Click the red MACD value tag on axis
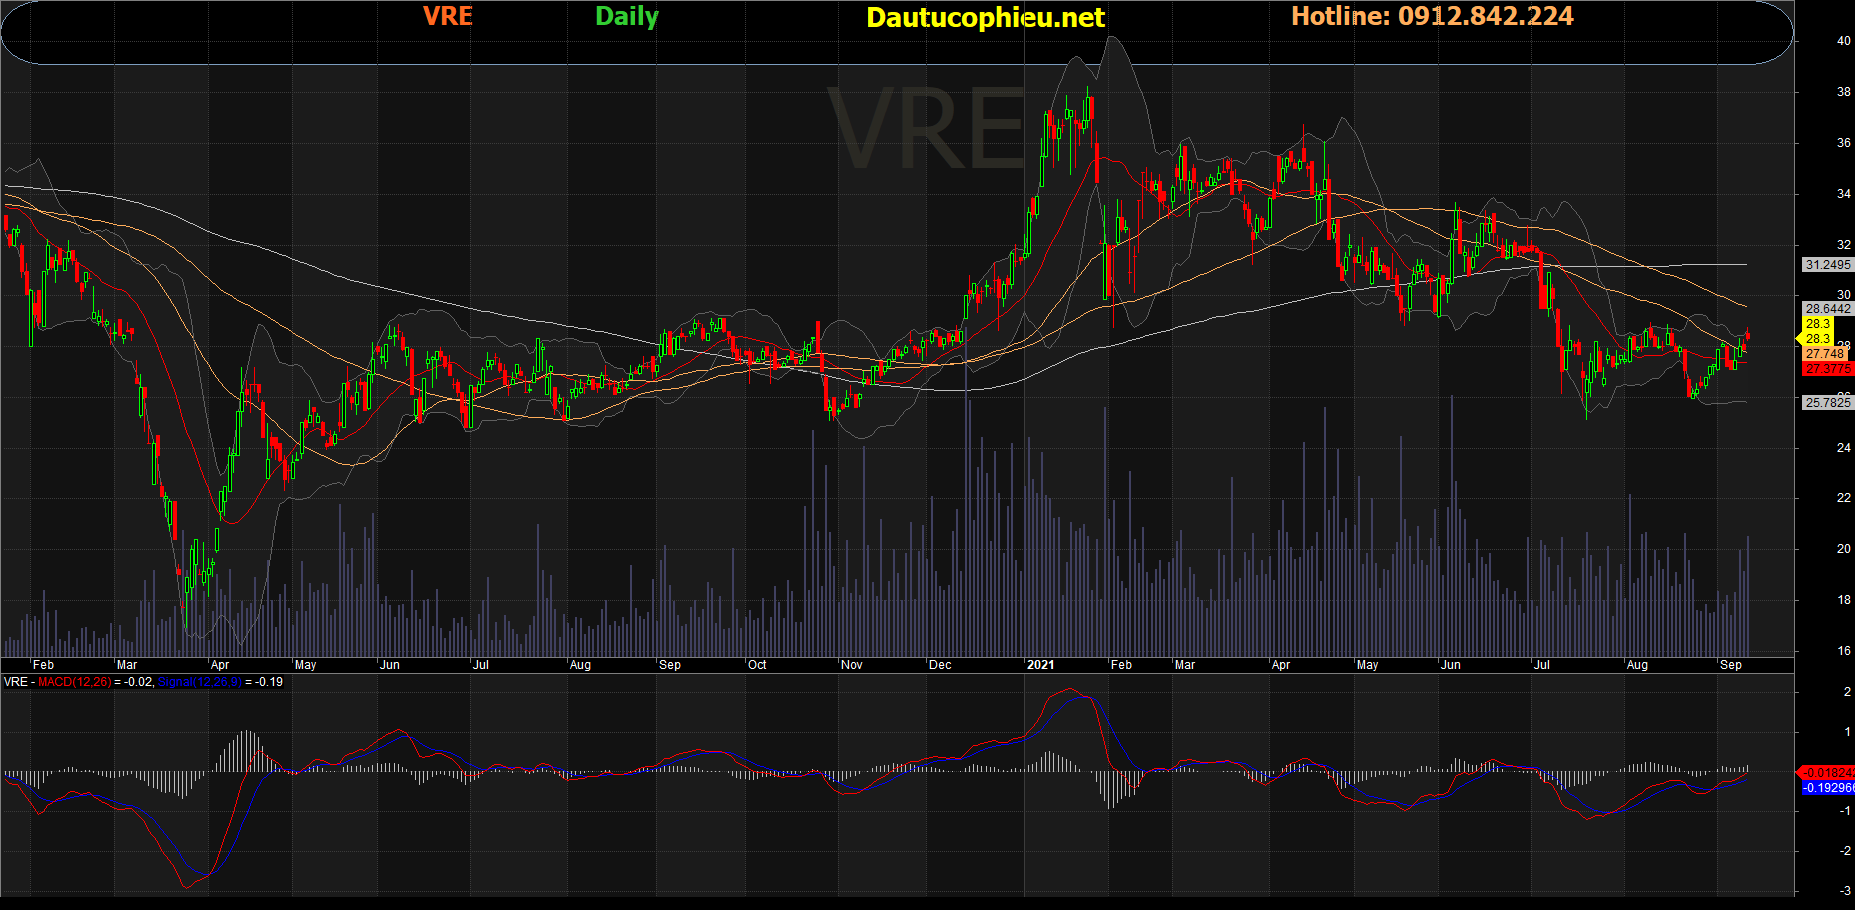The height and width of the screenshot is (910, 1855). tap(1828, 773)
